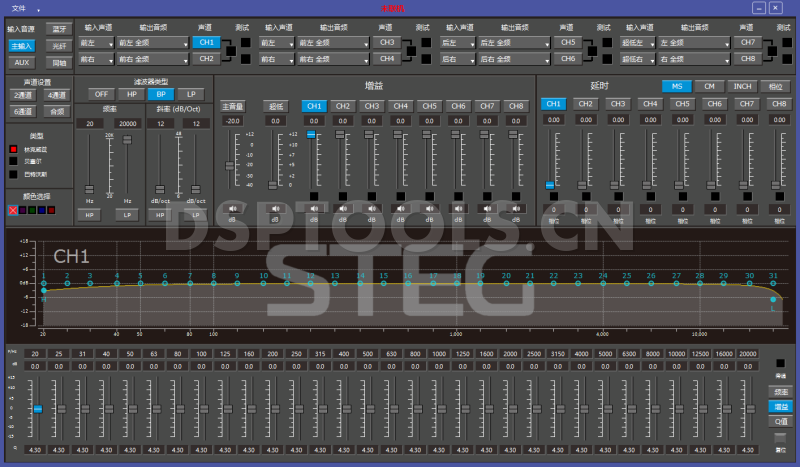Choose the OFF filter type
The image size is (800, 467).
point(101,94)
